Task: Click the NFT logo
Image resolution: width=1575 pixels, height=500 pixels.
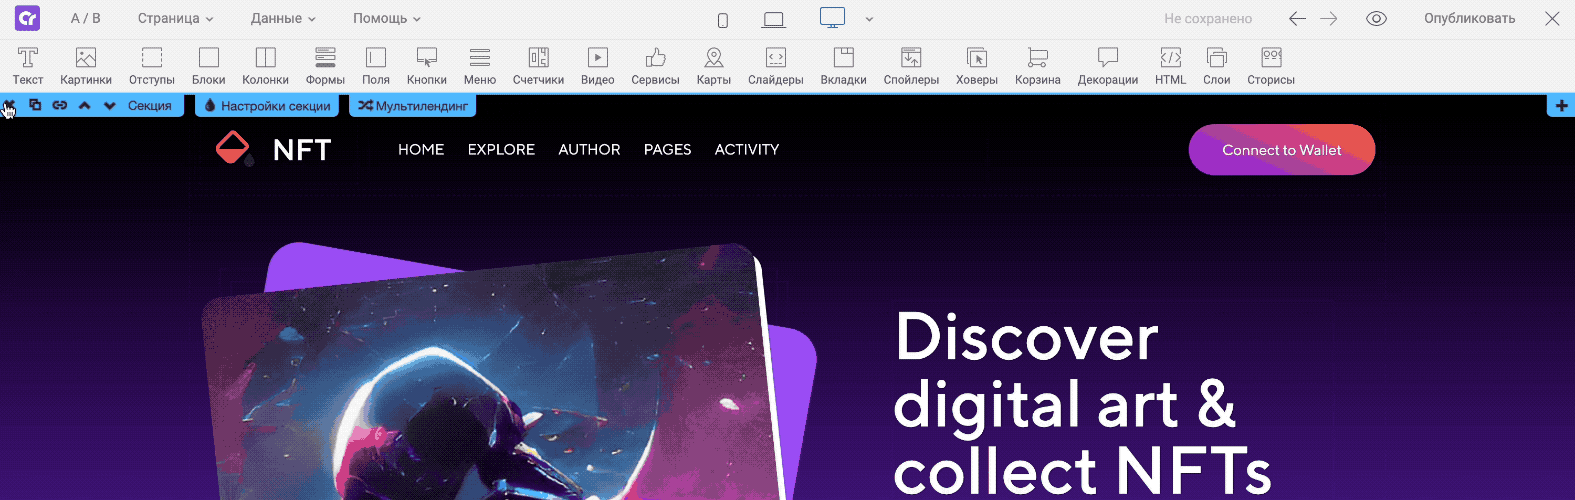Action: [x=273, y=149]
